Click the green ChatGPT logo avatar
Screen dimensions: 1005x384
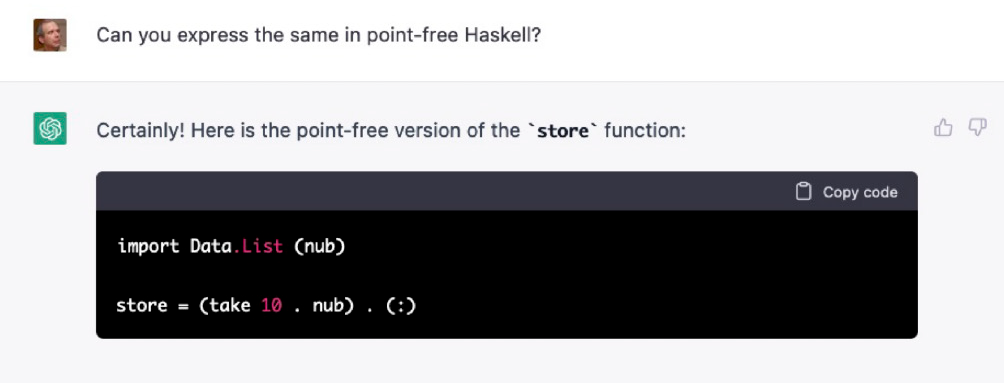[x=50, y=128]
